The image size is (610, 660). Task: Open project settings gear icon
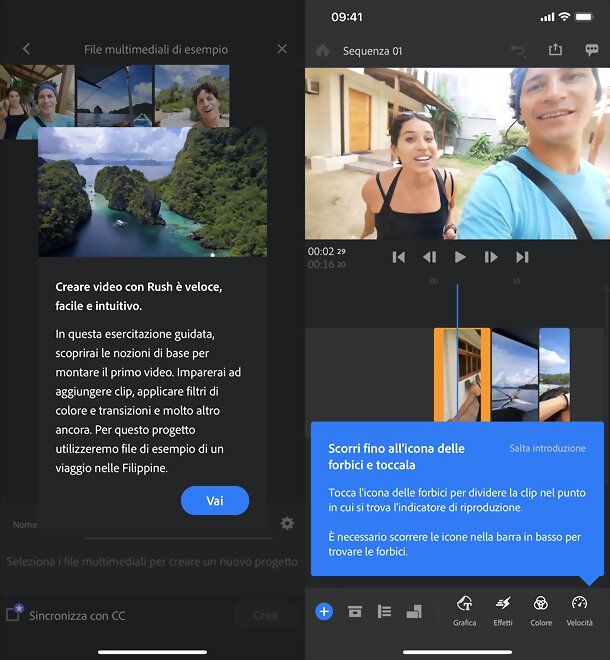coord(287,524)
